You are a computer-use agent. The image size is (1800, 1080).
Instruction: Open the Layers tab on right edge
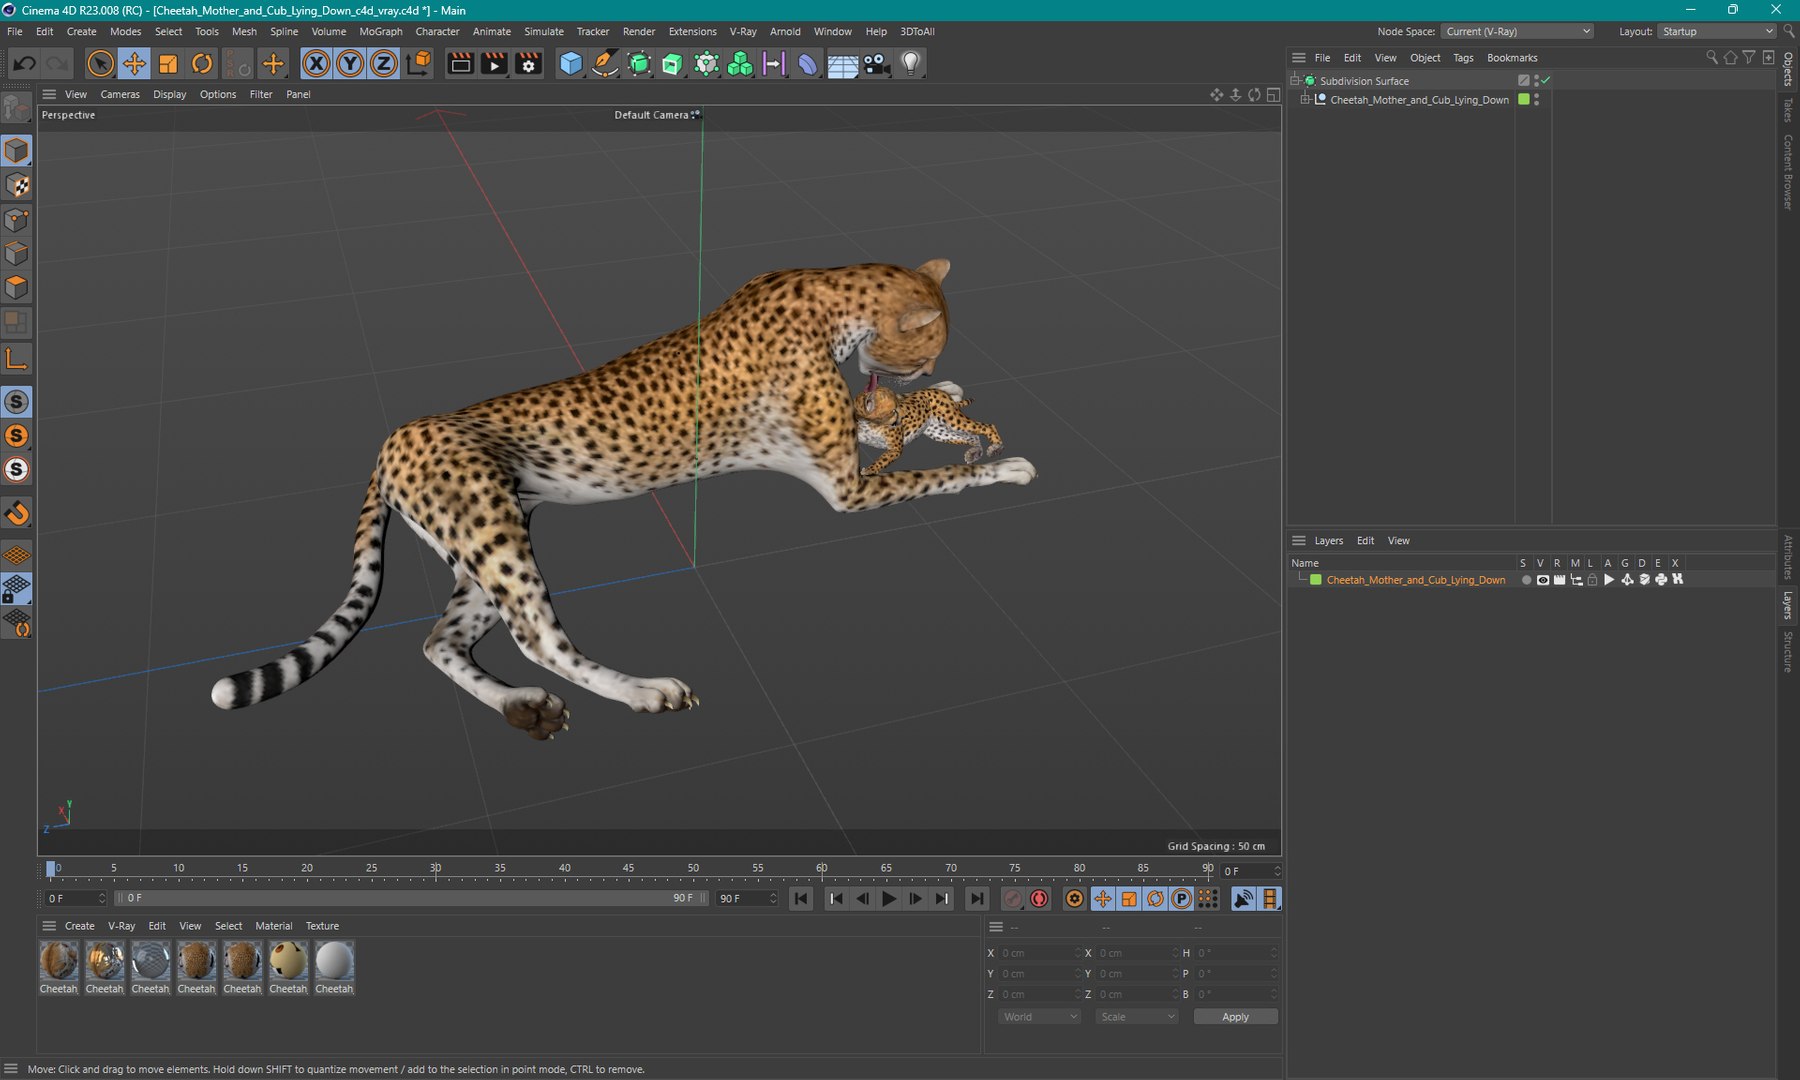(1788, 606)
